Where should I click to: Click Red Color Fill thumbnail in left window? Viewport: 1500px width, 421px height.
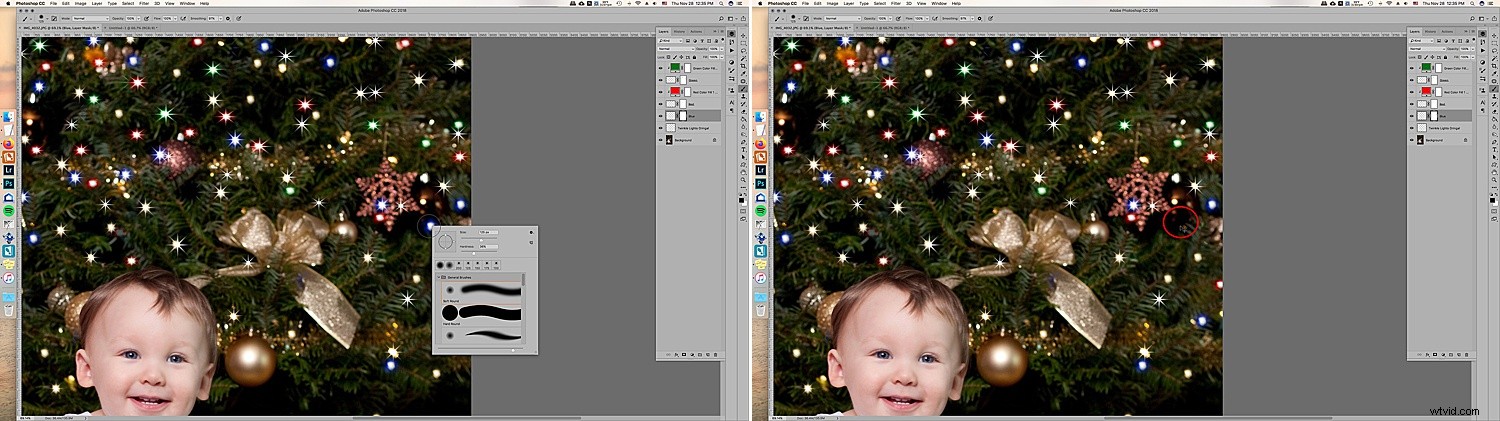click(x=675, y=92)
